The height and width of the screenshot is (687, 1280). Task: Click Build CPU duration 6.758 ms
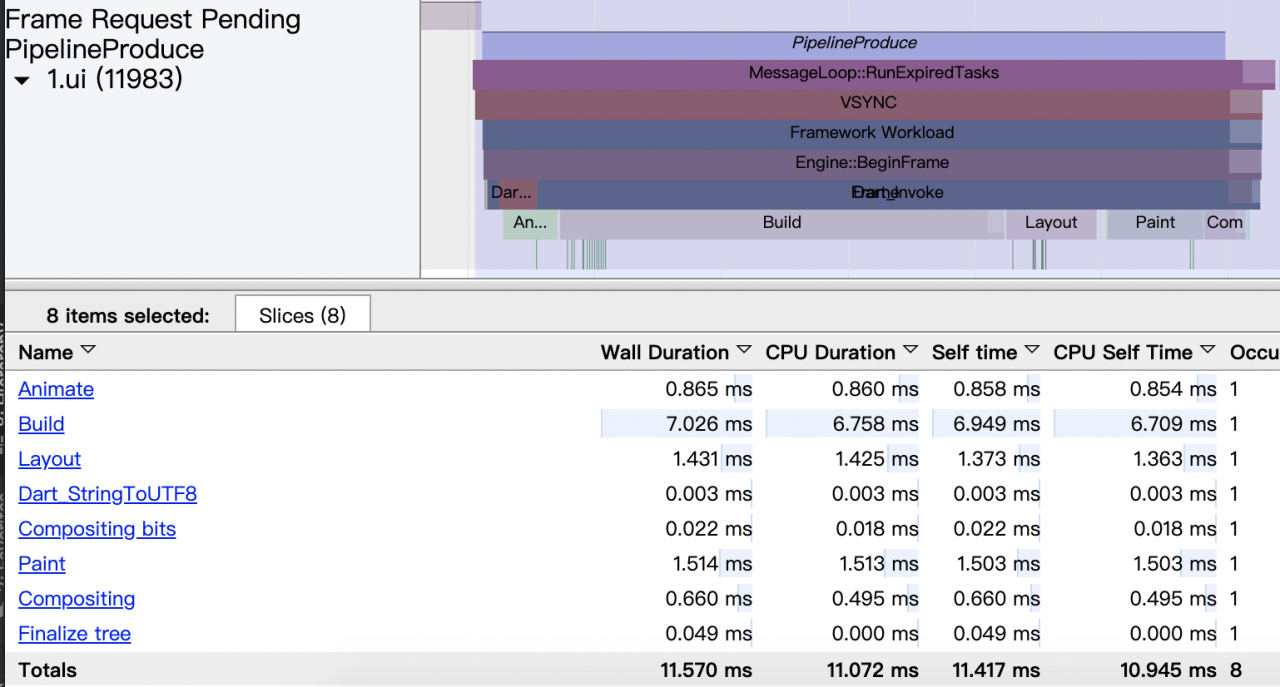875,424
